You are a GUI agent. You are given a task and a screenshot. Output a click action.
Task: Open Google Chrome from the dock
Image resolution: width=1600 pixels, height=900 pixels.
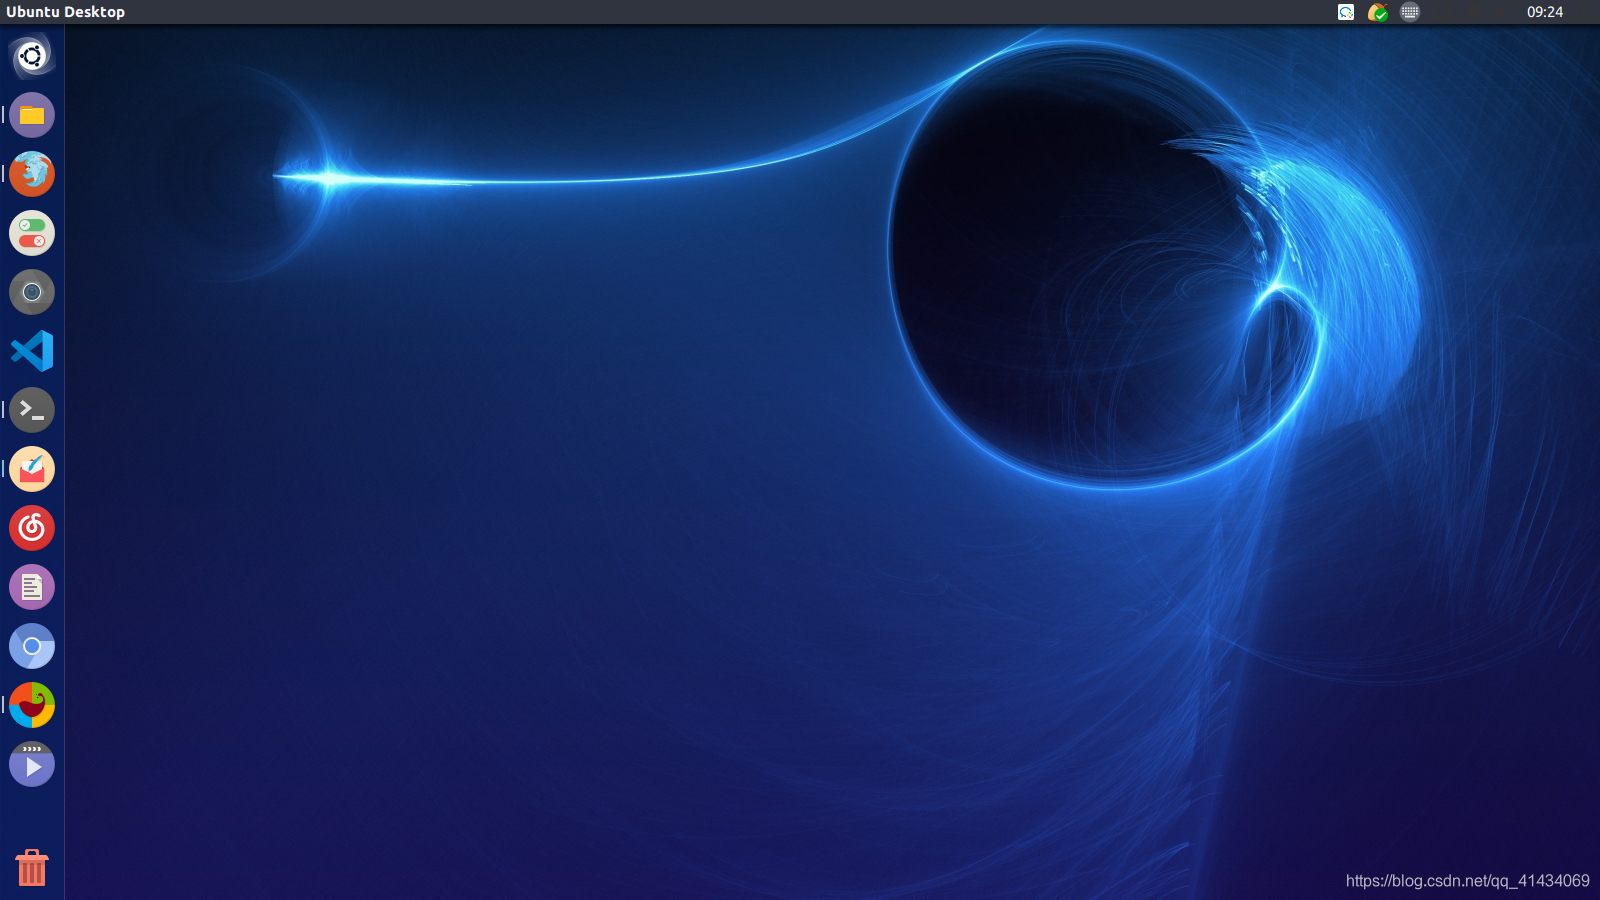pos(31,705)
